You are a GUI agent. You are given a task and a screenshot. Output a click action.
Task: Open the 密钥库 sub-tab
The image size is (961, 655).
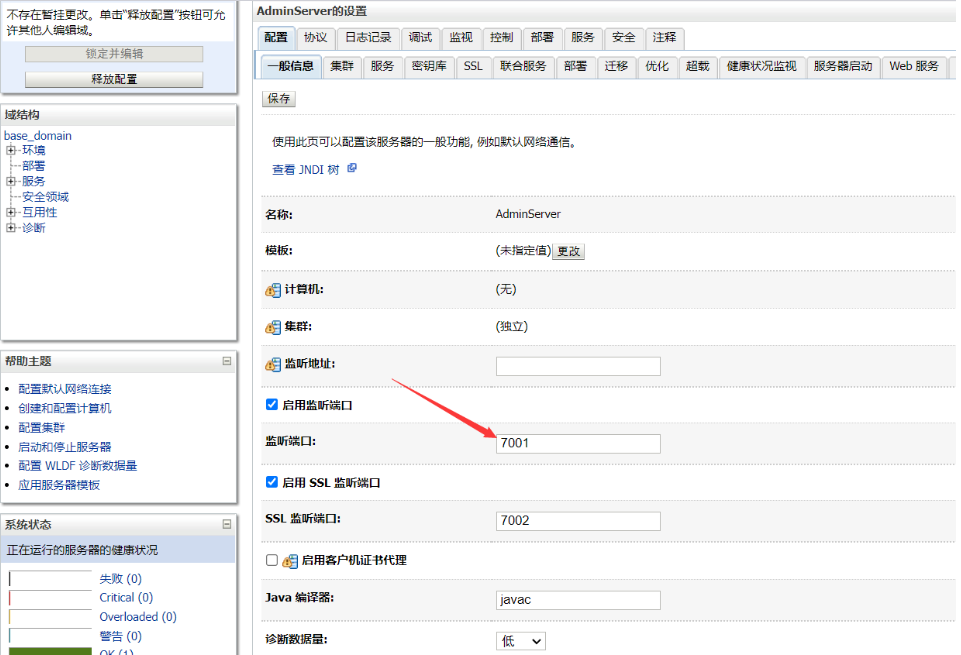coord(428,67)
